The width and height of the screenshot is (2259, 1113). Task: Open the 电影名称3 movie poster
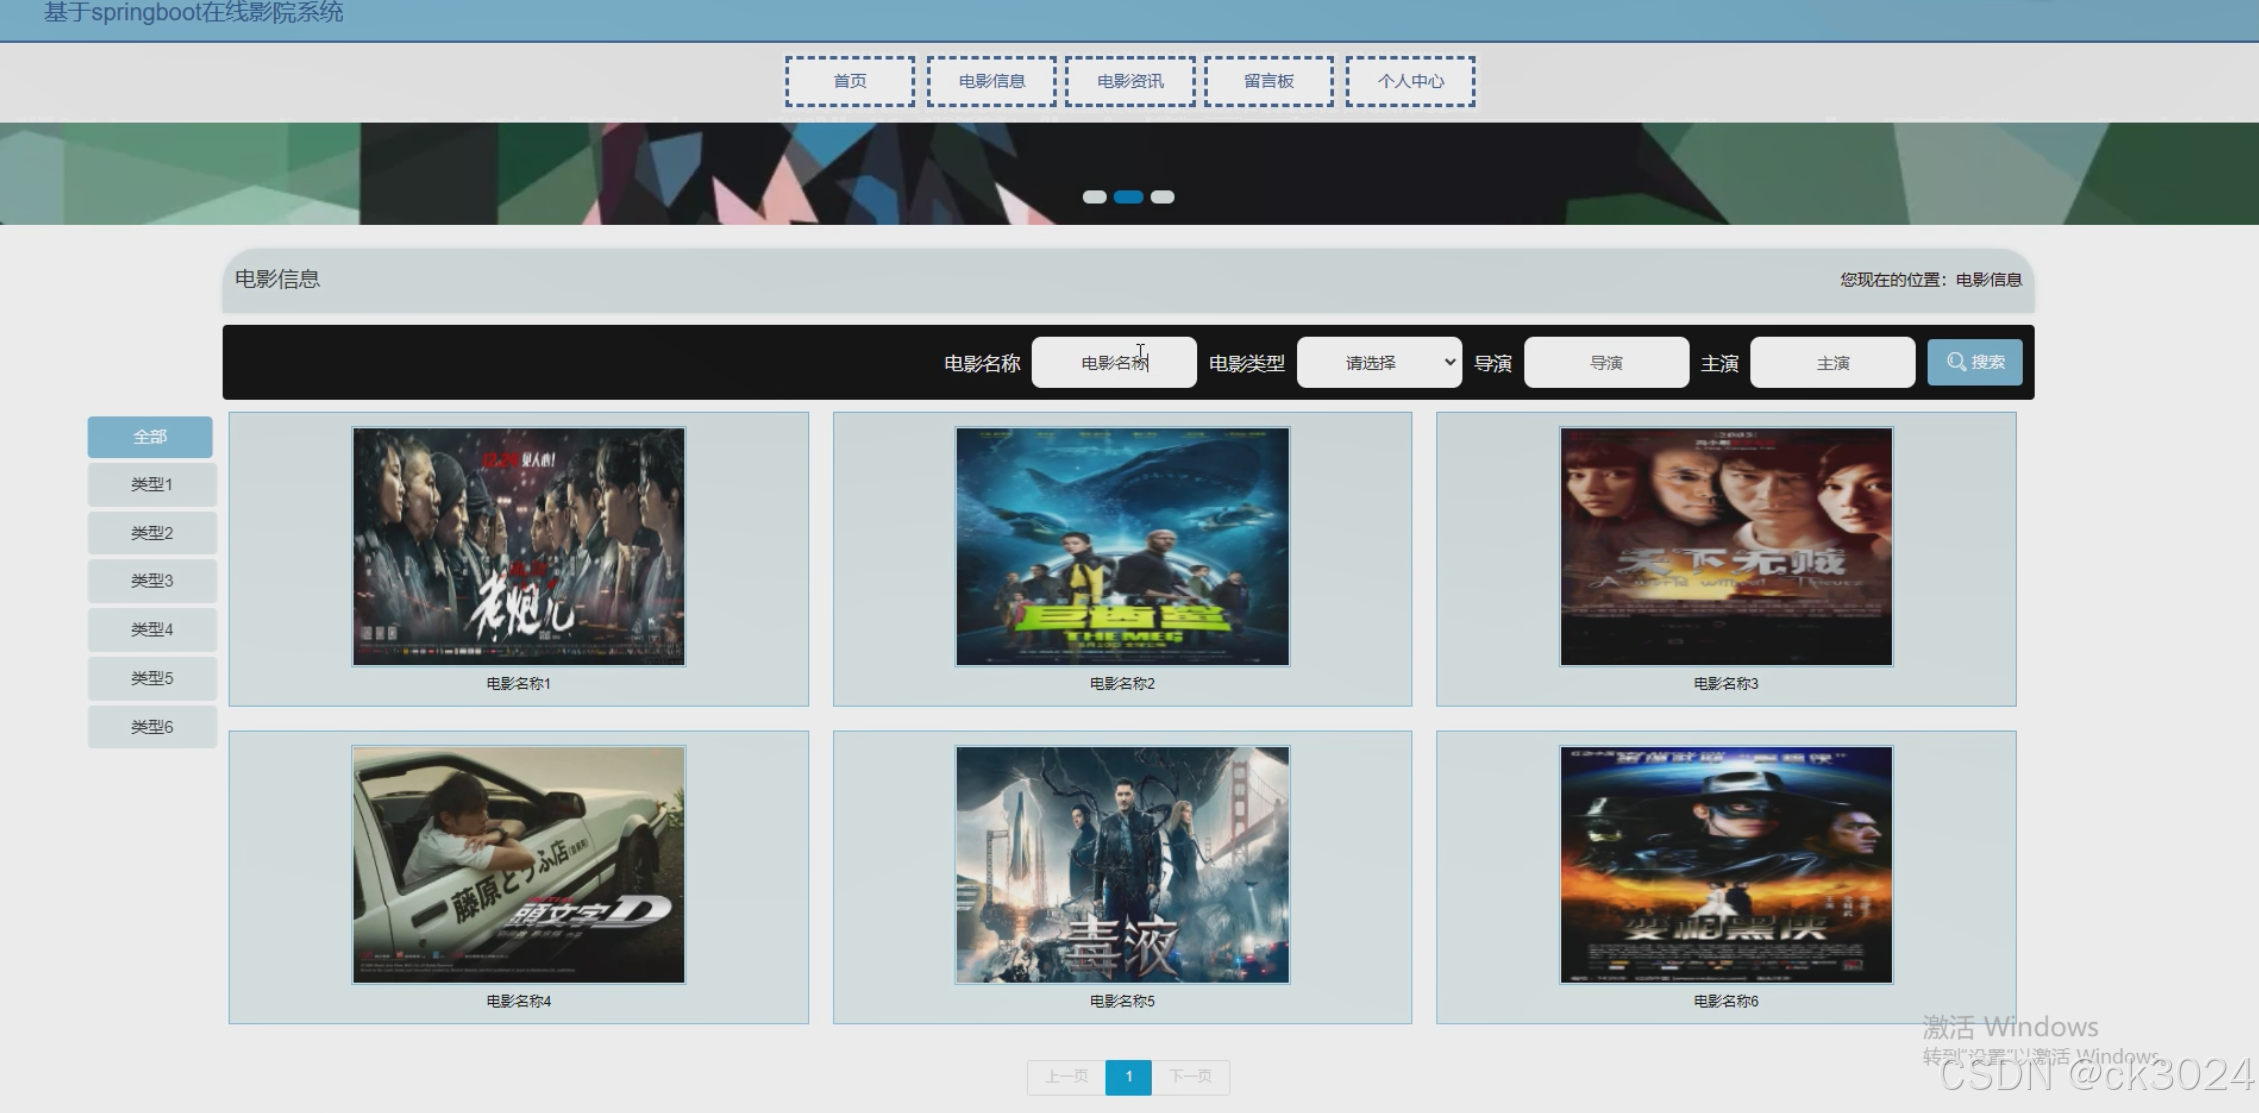coord(1726,546)
